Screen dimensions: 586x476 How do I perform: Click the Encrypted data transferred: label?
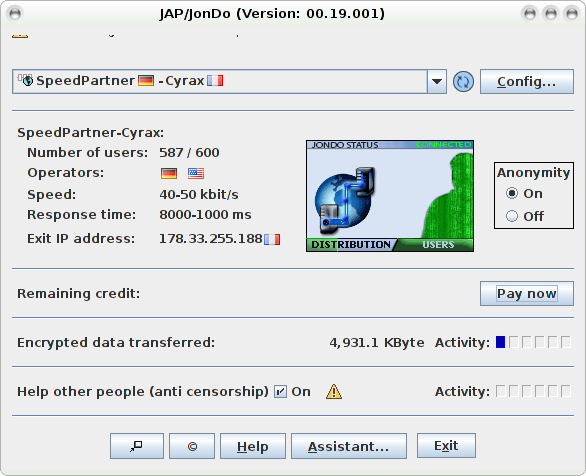pyautogui.click(x=116, y=343)
